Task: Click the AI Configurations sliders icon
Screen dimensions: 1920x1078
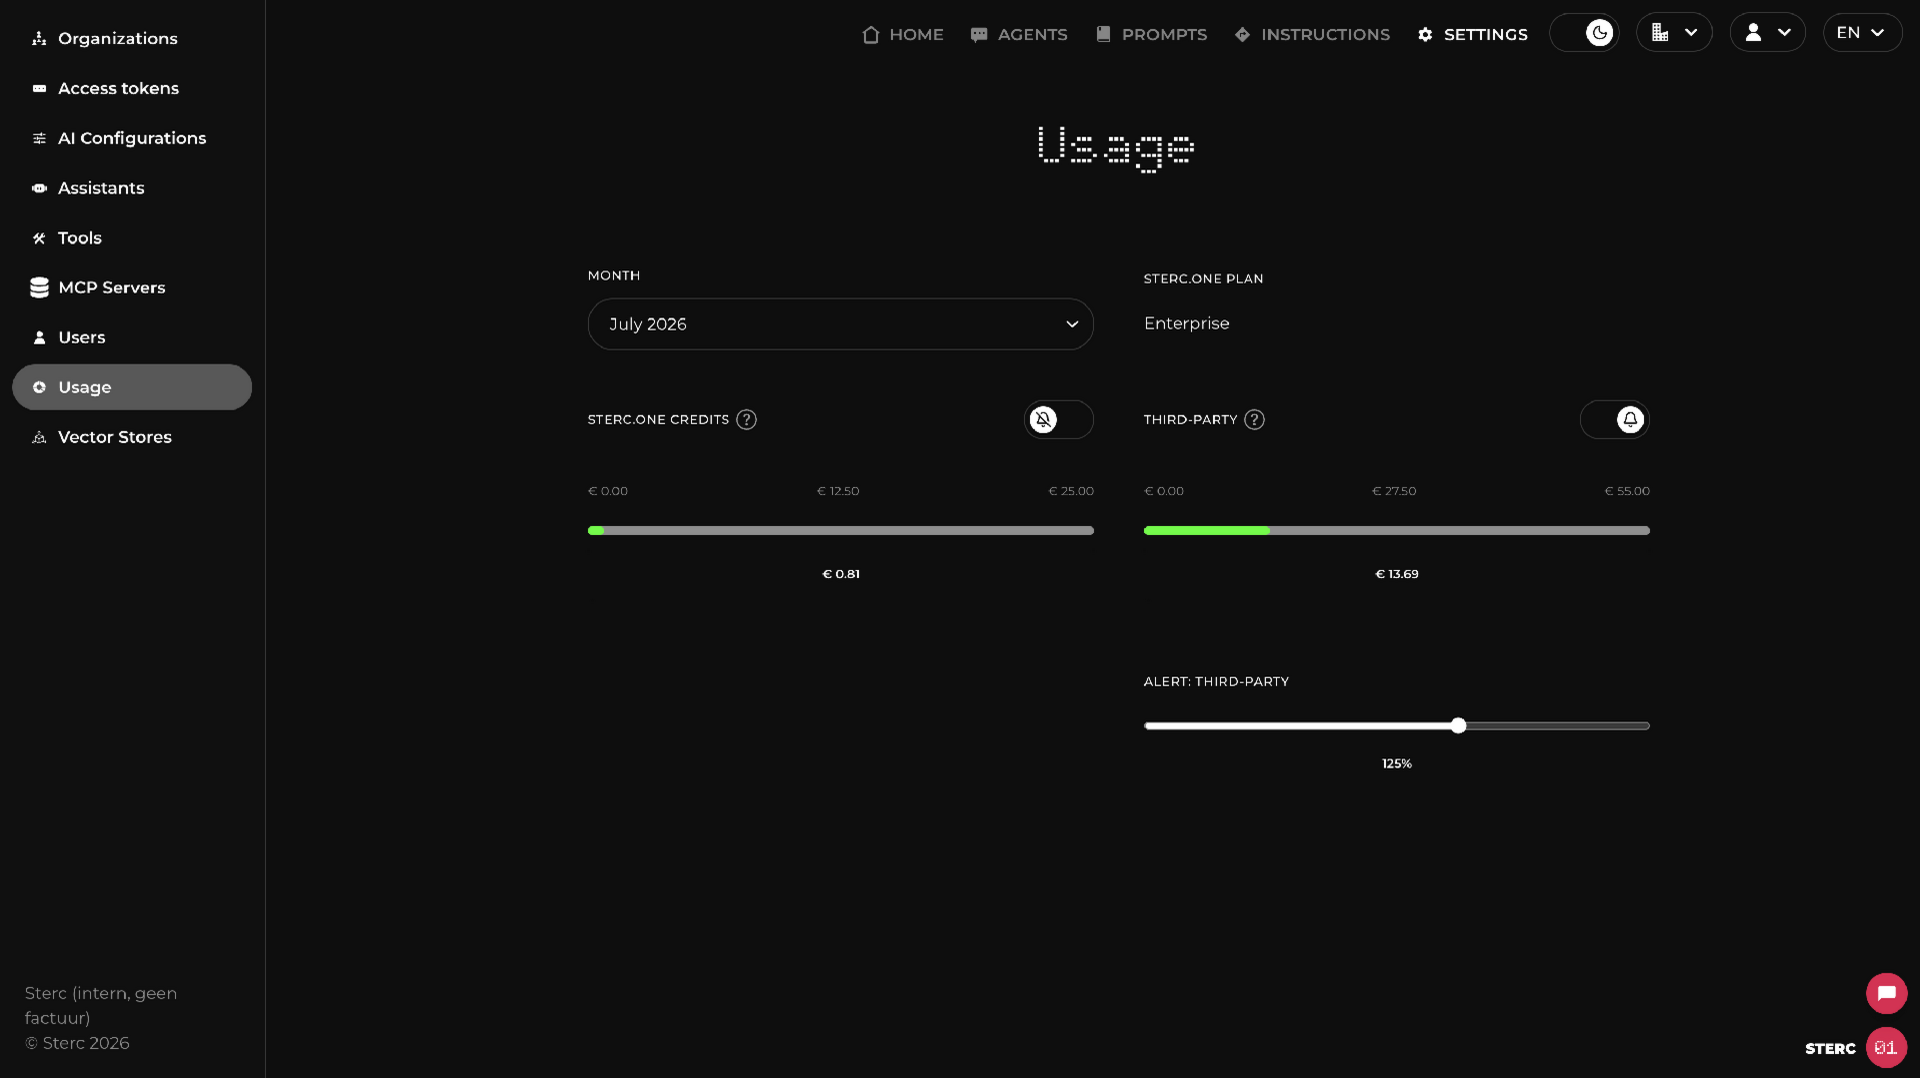Action: [x=39, y=138]
